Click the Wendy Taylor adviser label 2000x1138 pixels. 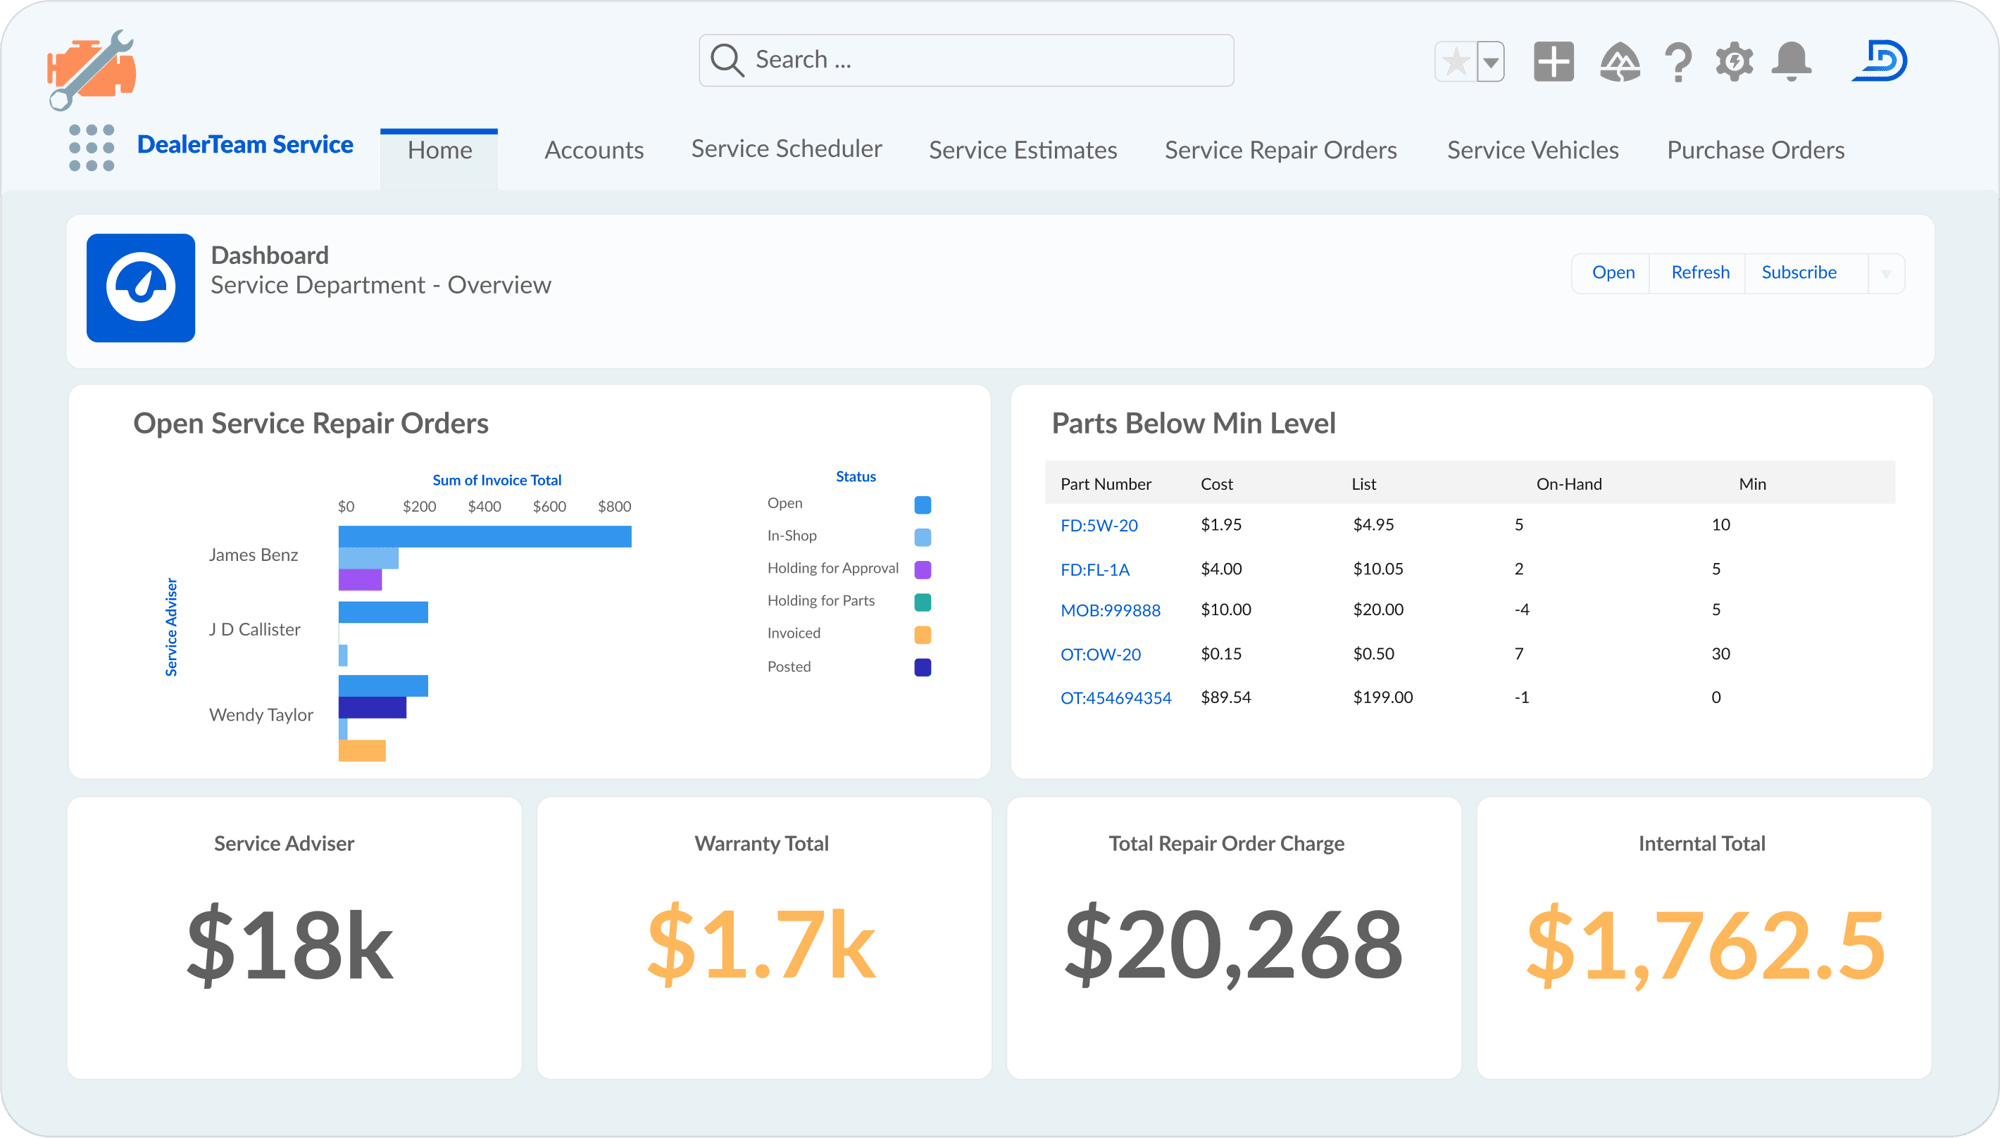tap(261, 715)
